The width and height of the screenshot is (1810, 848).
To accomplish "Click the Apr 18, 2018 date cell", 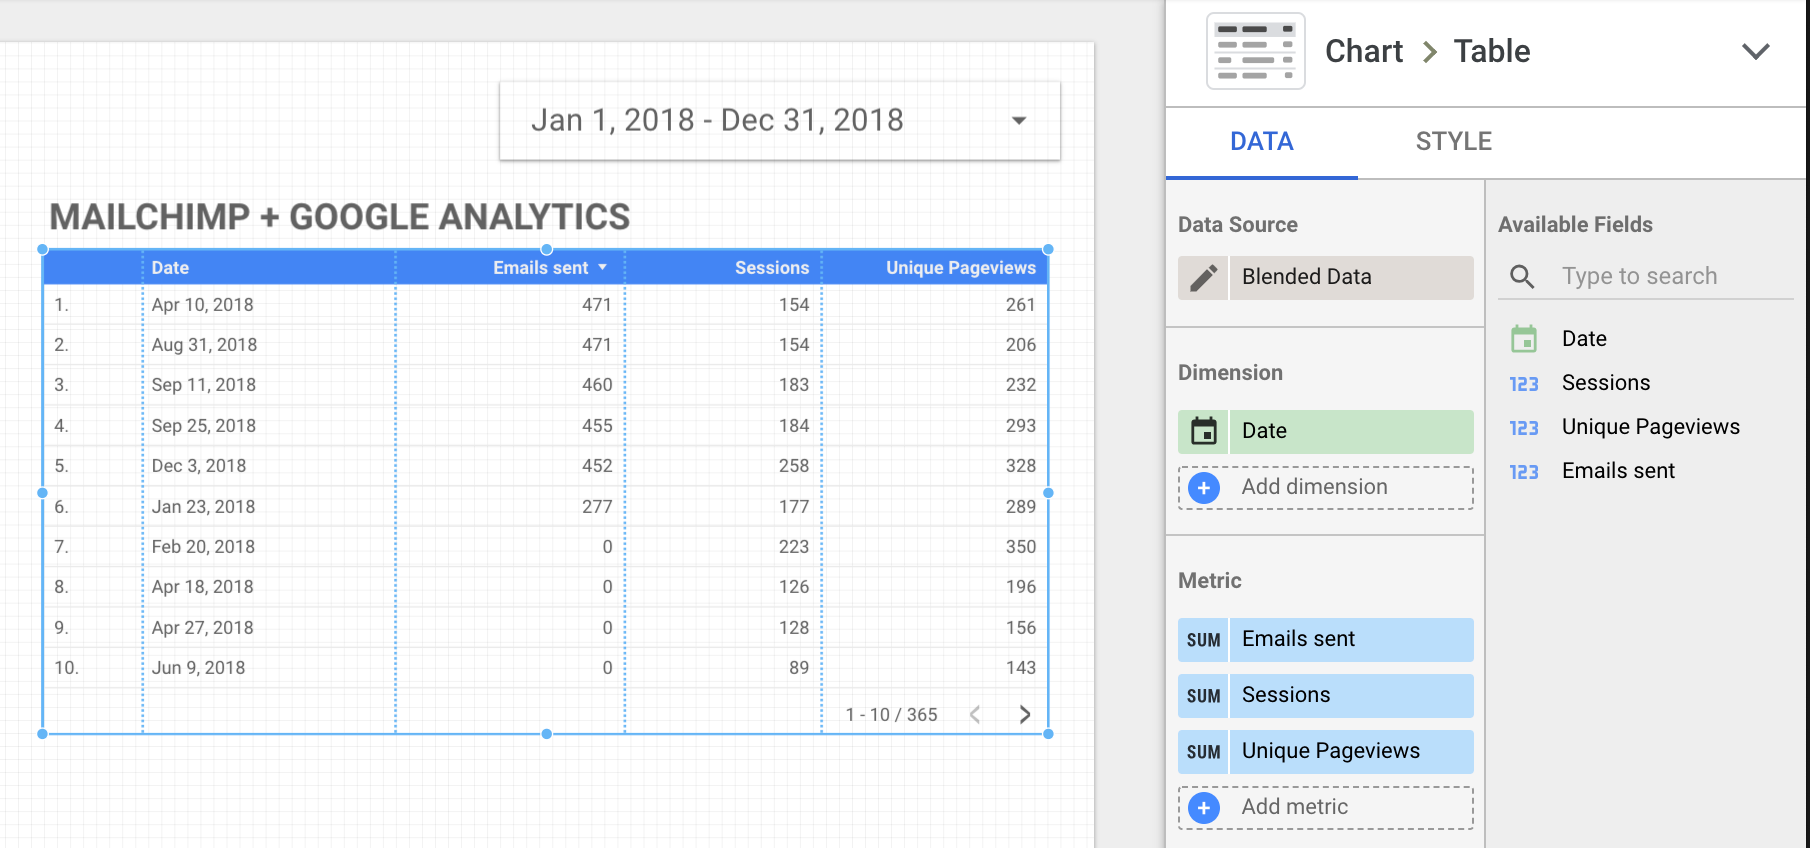I will pyautogui.click(x=202, y=587).
